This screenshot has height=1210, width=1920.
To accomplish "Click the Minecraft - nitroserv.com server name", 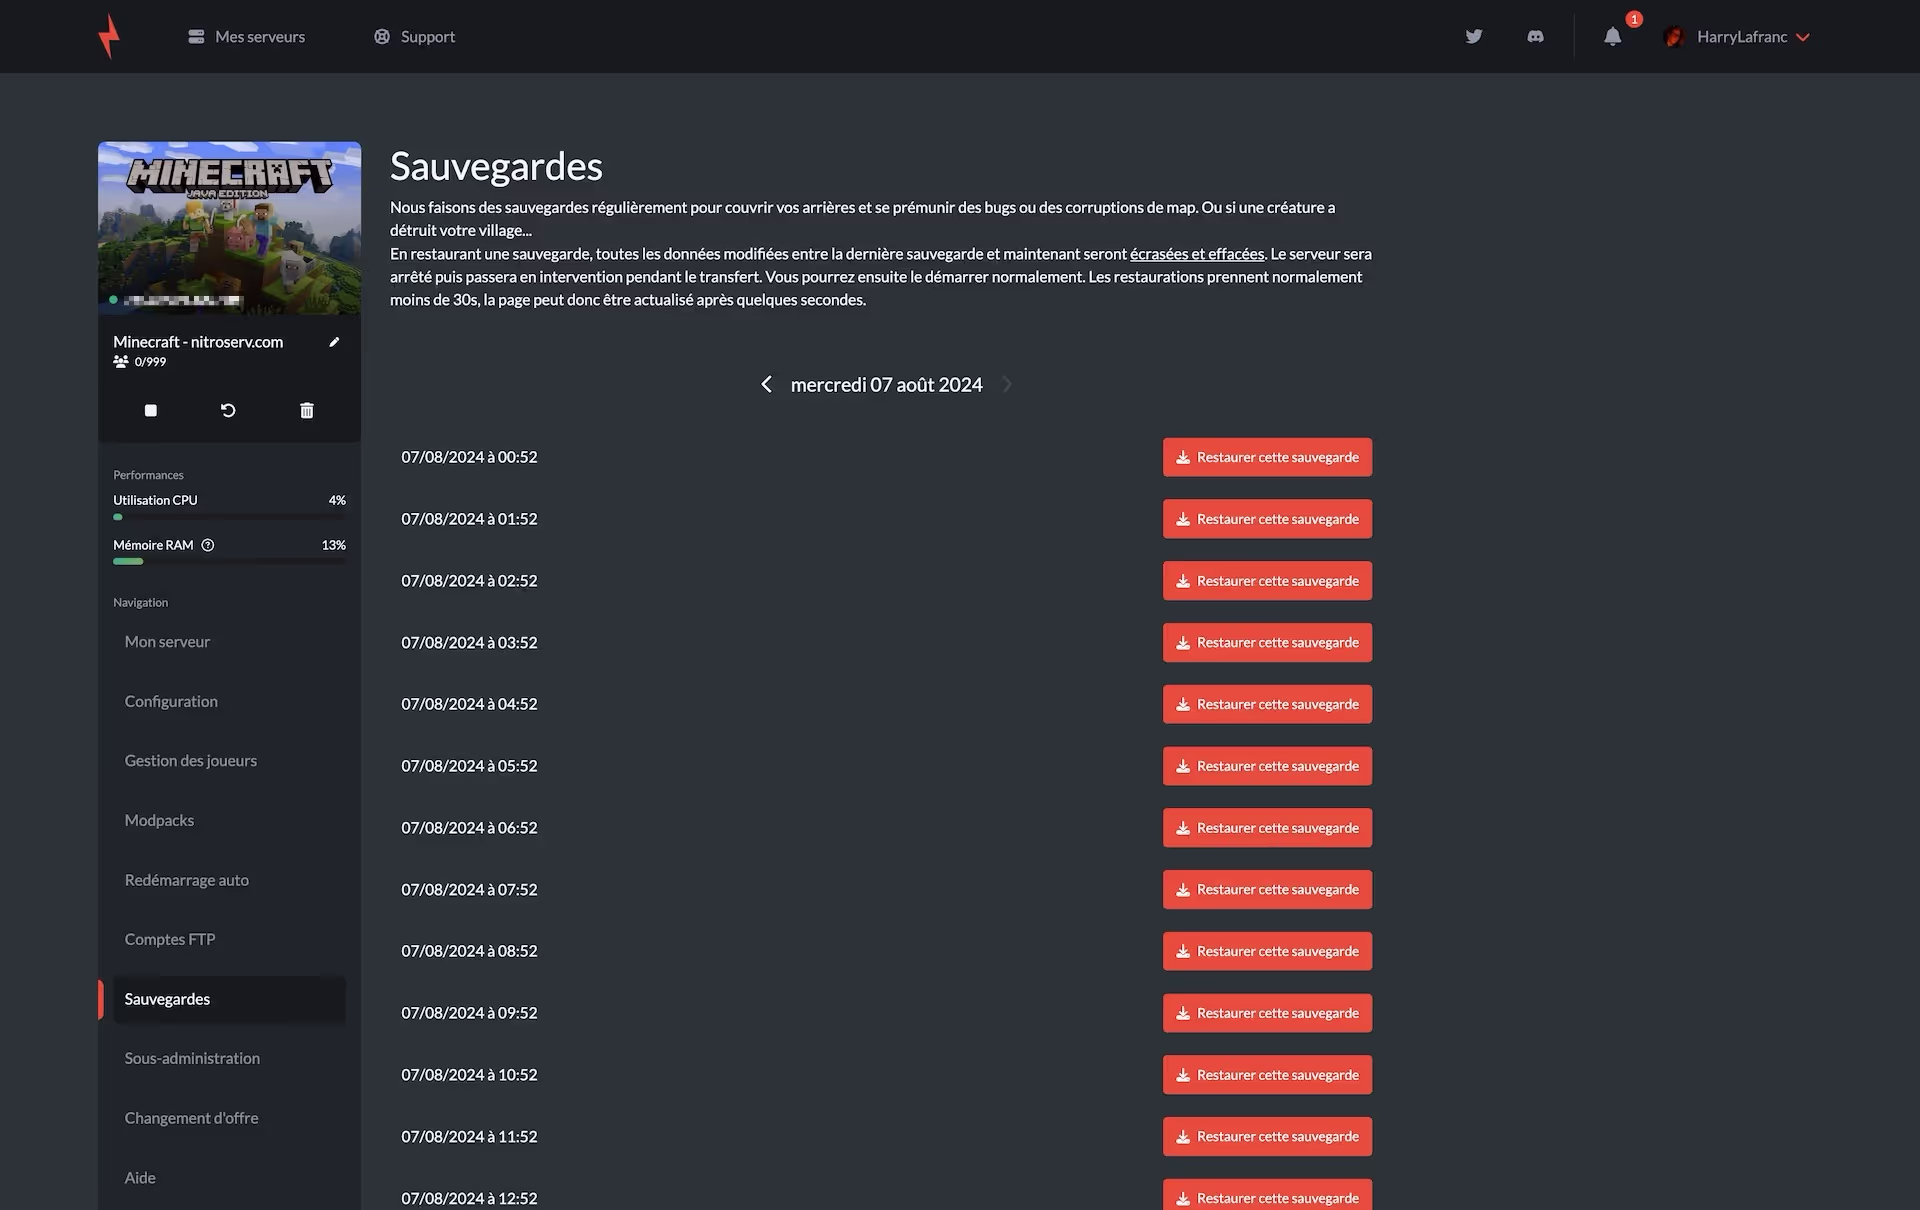I will (198, 342).
